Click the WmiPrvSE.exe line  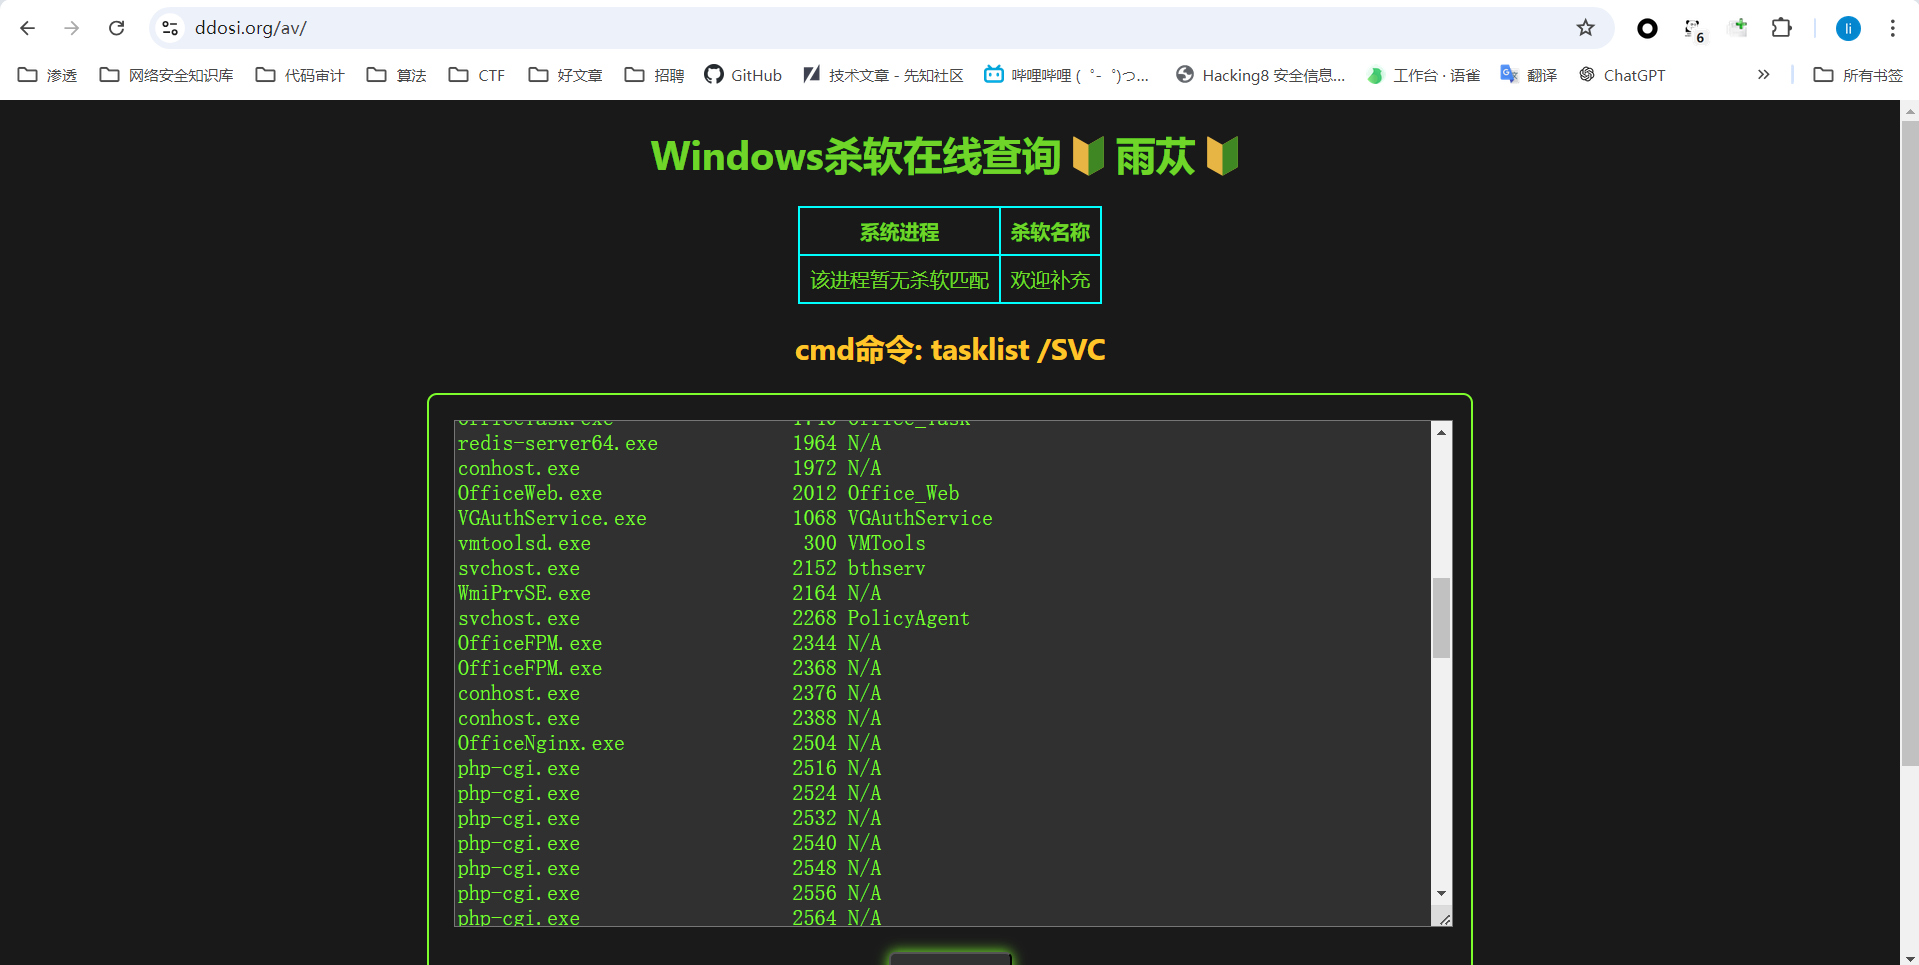(669, 593)
